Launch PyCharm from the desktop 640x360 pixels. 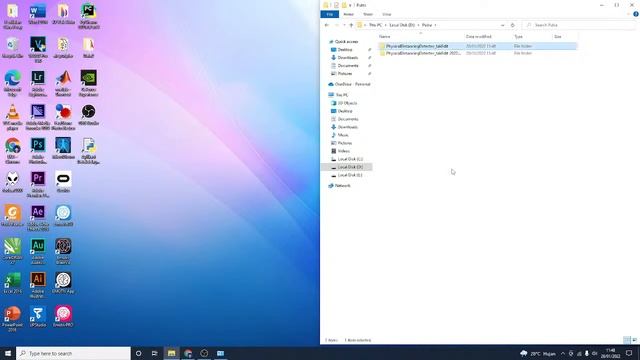[89, 16]
